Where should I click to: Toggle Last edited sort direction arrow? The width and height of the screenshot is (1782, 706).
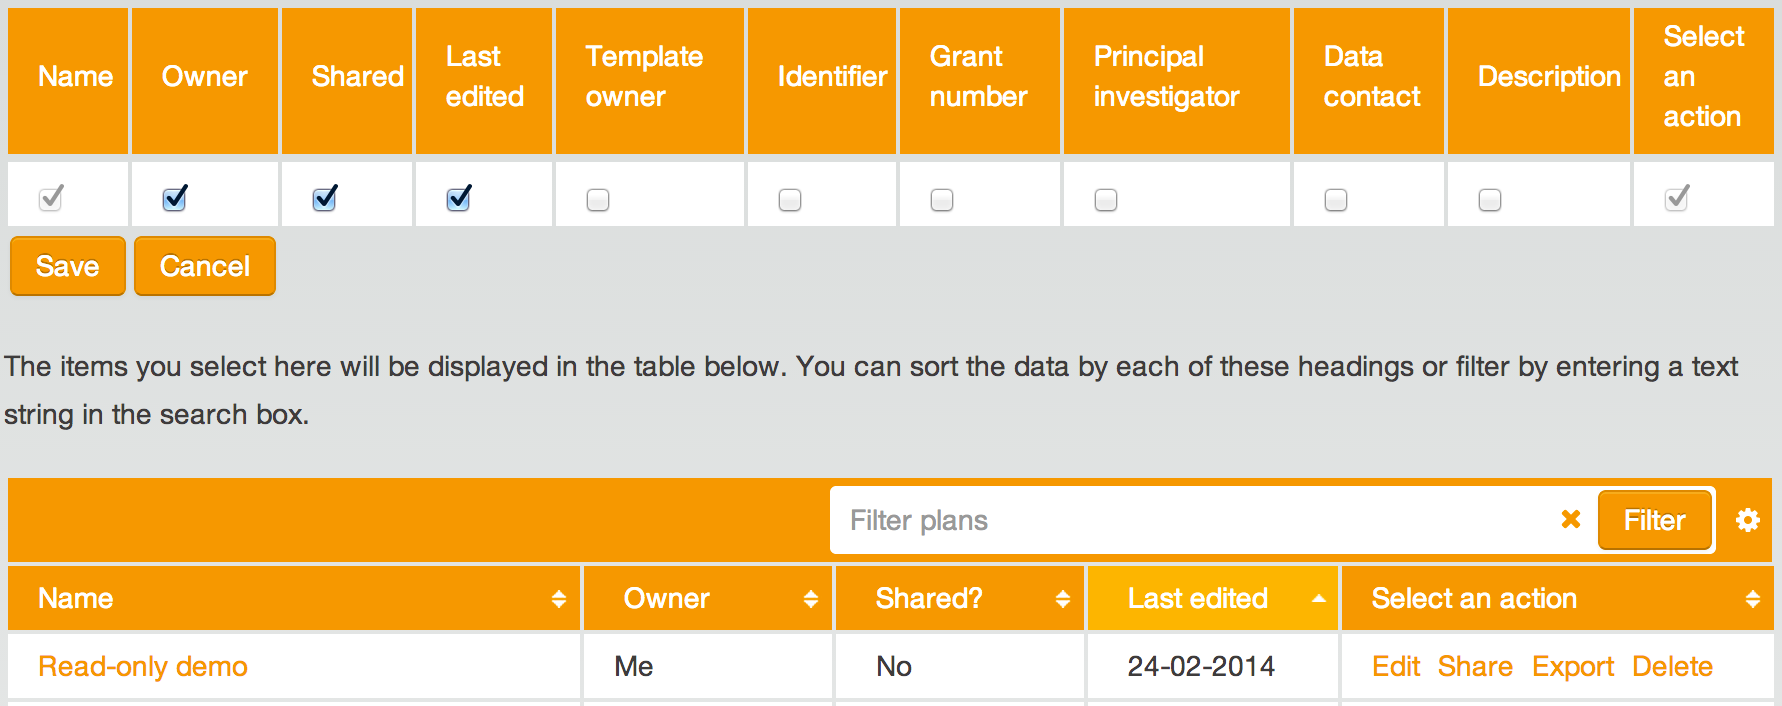coord(1318,599)
